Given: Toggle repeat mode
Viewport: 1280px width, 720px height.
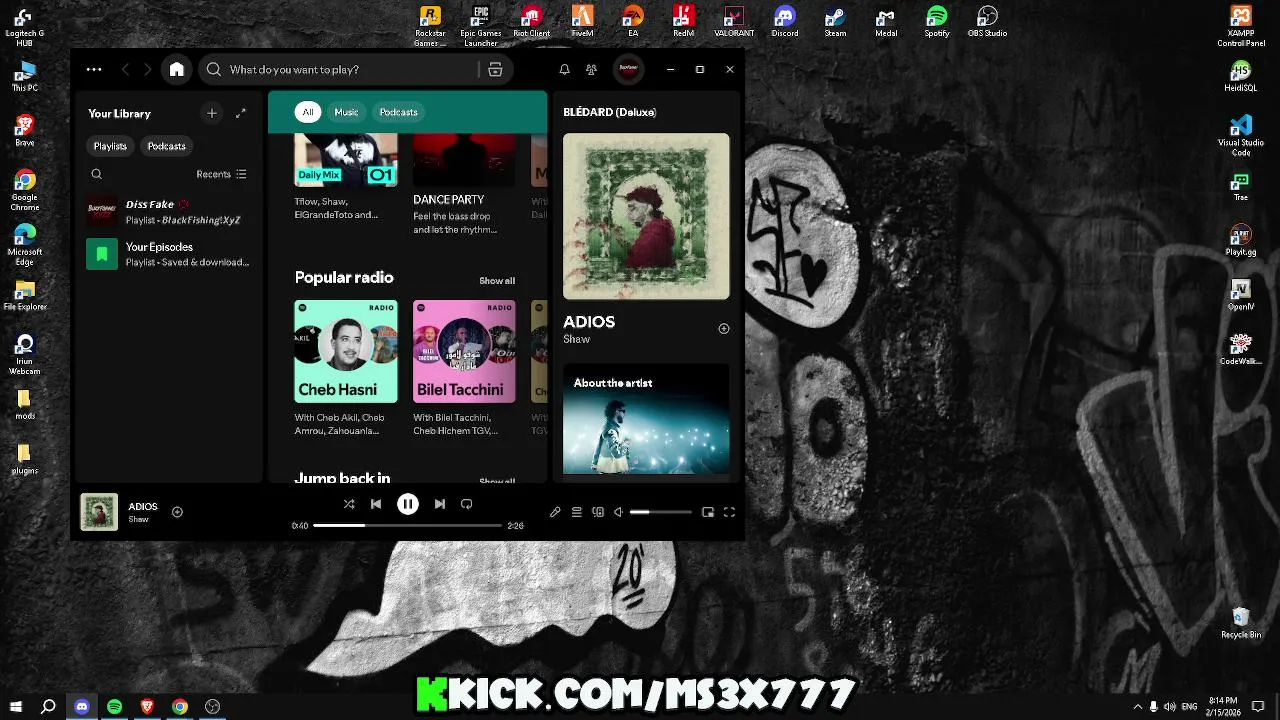Looking at the screenshot, I should pyautogui.click(x=466, y=505).
